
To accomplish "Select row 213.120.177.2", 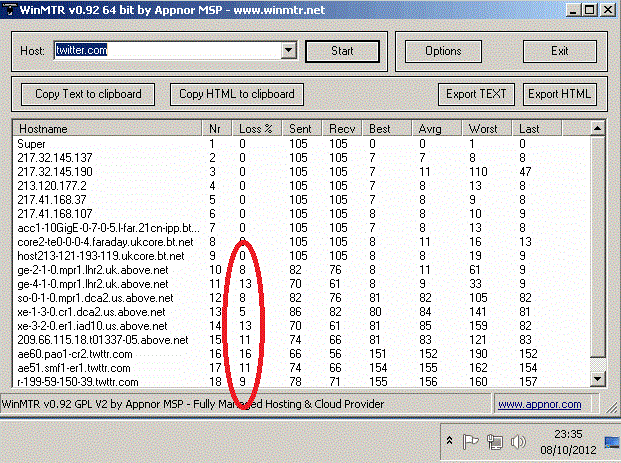I will click(301, 186).
